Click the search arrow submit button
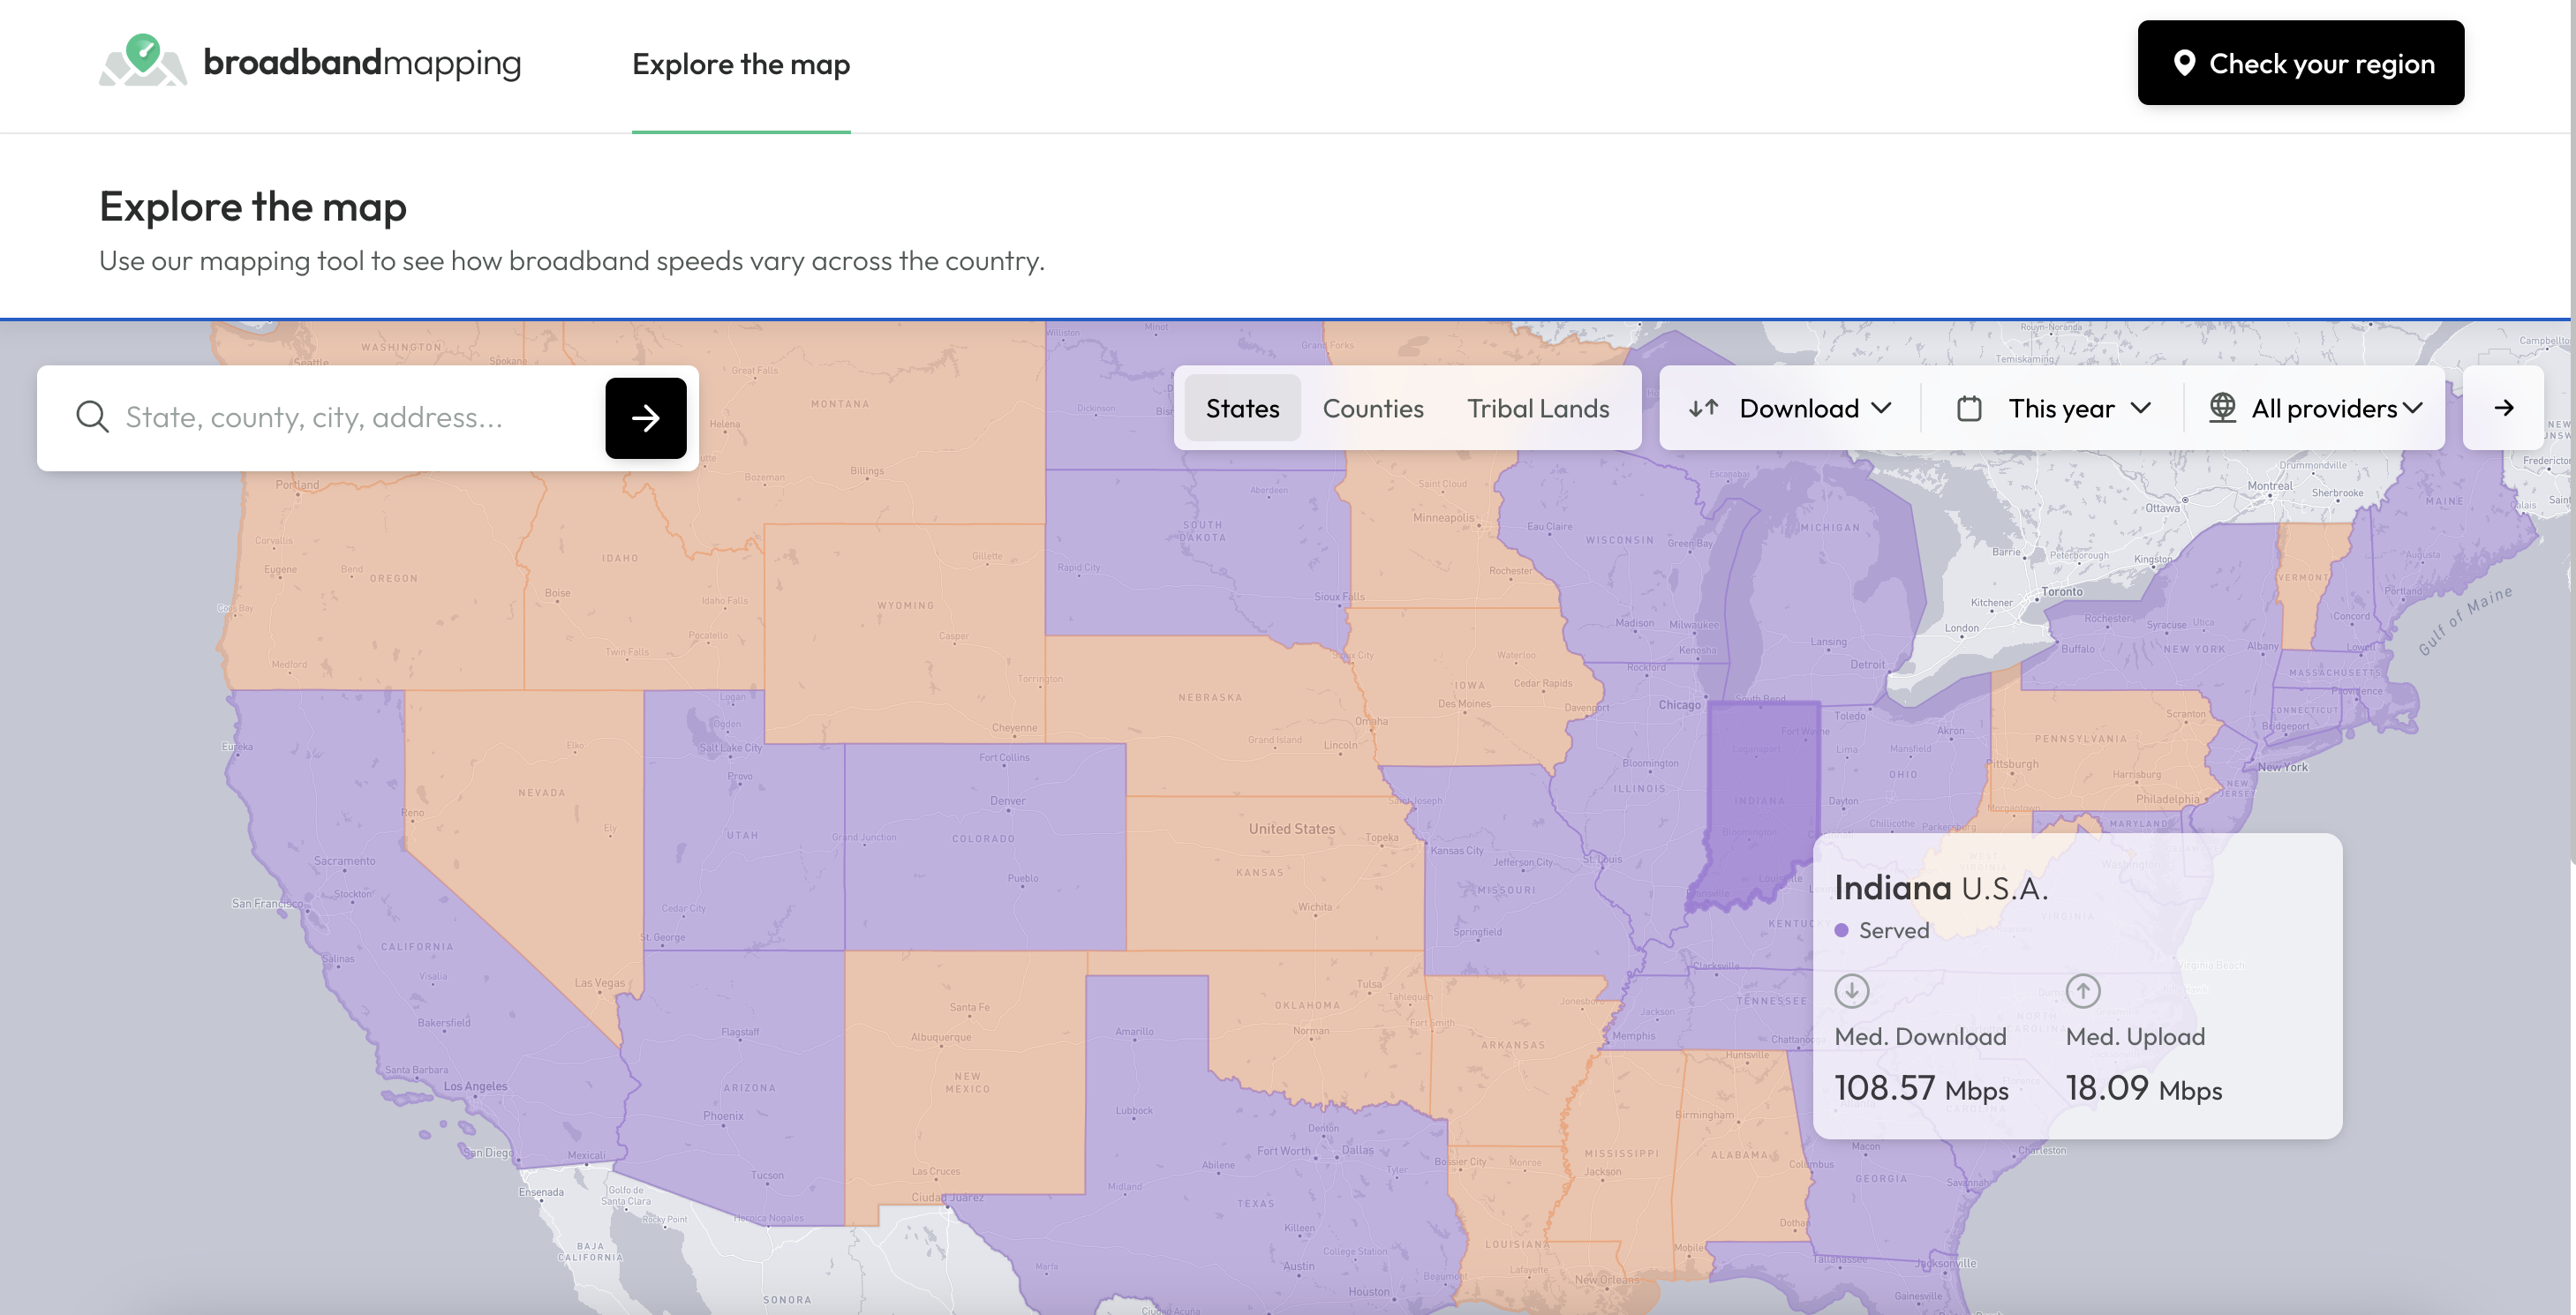2576x1315 pixels. point(645,418)
